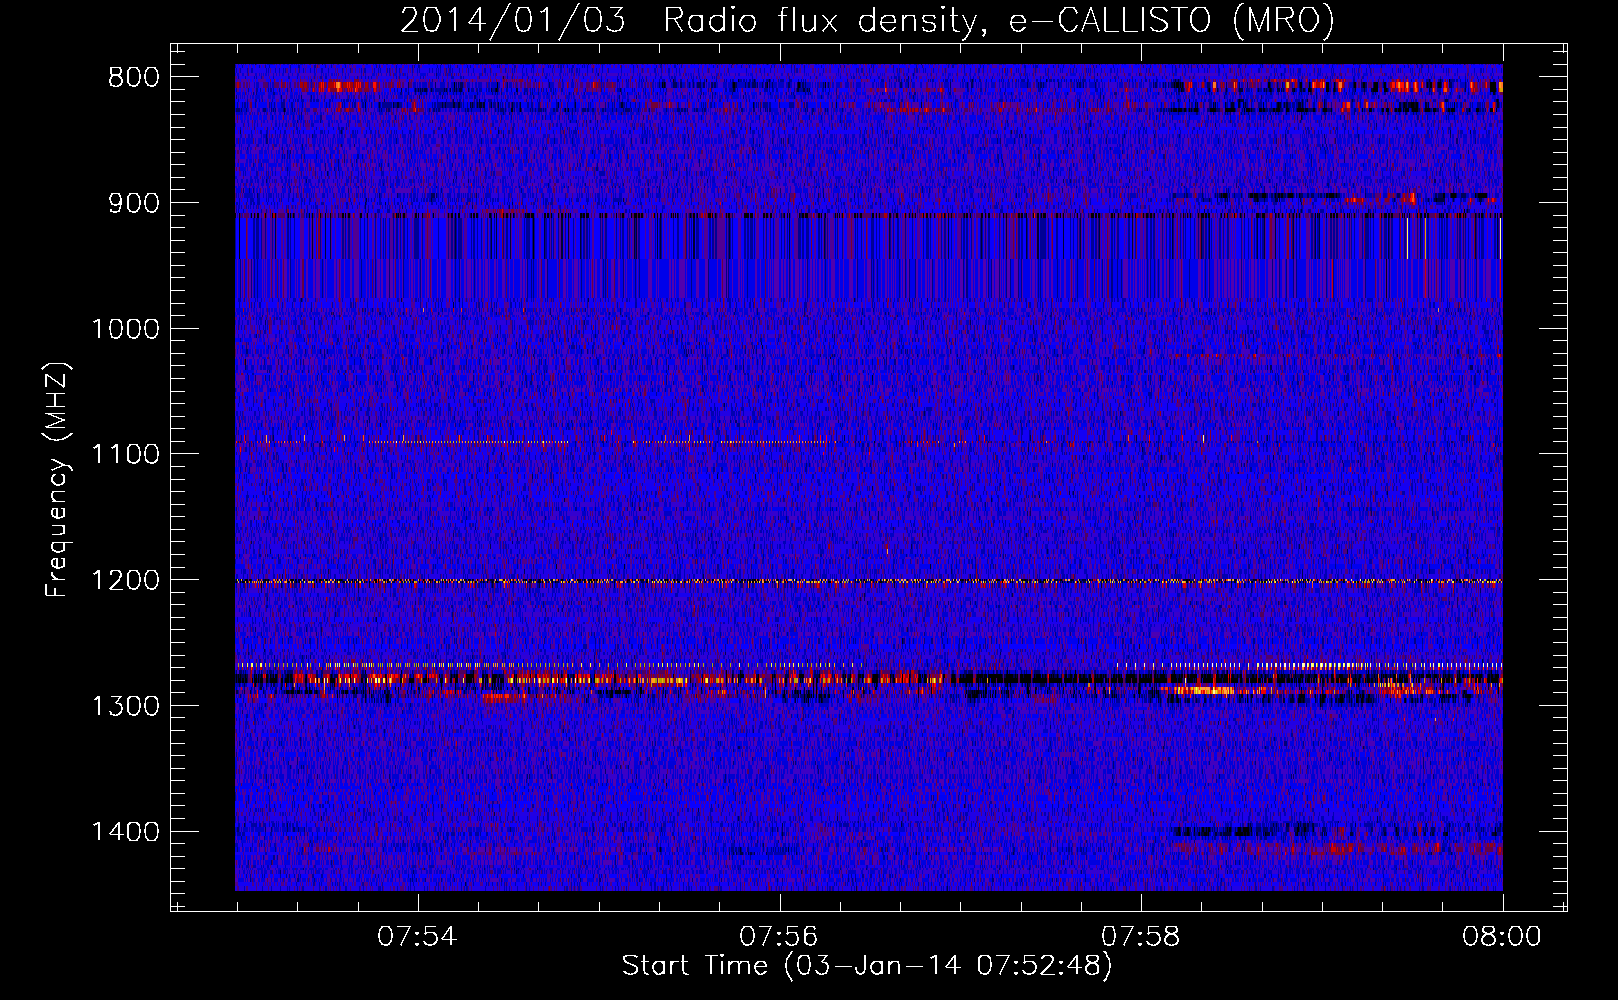Image resolution: width=1618 pixels, height=1000 pixels.
Task: Click the 1300 frequency tick label
Action: click(x=125, y=706)
